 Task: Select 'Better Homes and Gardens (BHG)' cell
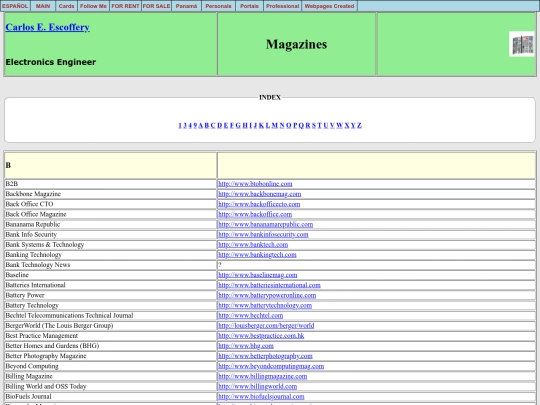[x=110, y=346]
